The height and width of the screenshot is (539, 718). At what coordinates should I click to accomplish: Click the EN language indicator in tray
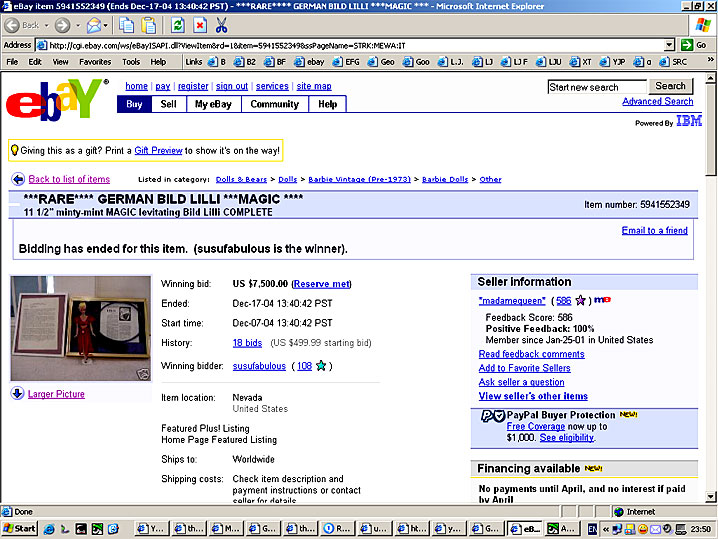click(592, 529)
